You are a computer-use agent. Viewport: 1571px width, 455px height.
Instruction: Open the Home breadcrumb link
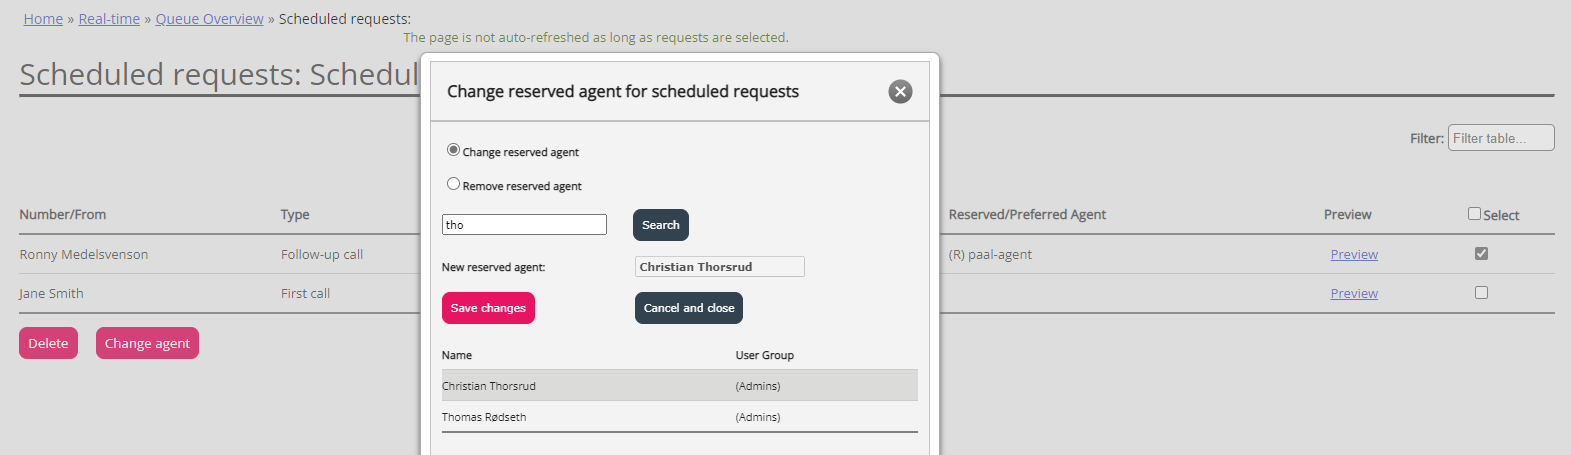43,19
